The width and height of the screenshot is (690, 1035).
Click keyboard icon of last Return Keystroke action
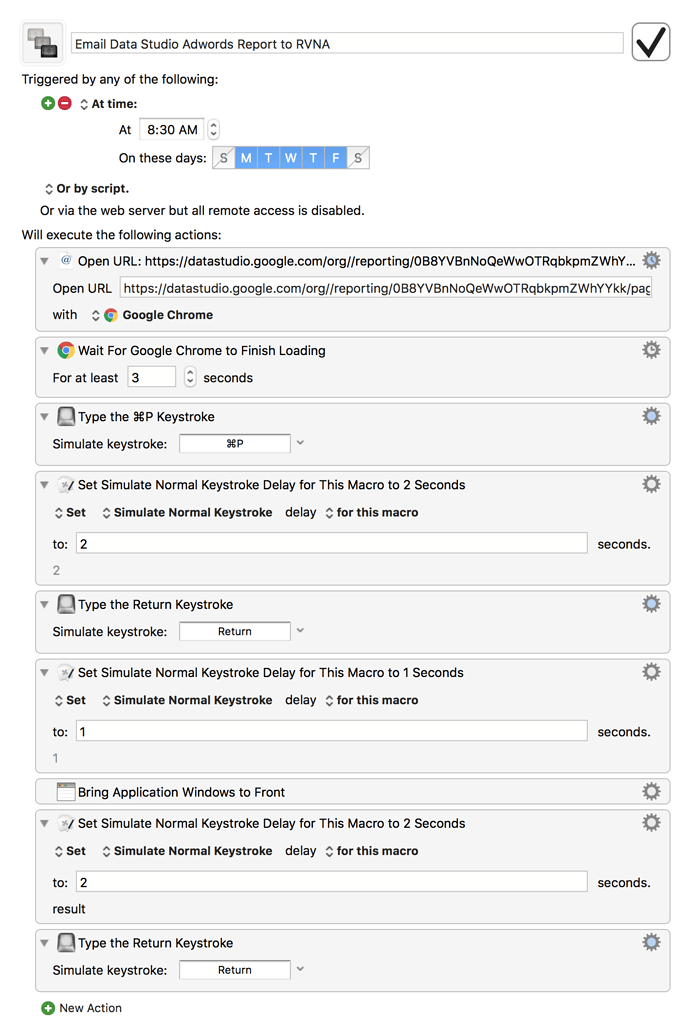[66, 943]
